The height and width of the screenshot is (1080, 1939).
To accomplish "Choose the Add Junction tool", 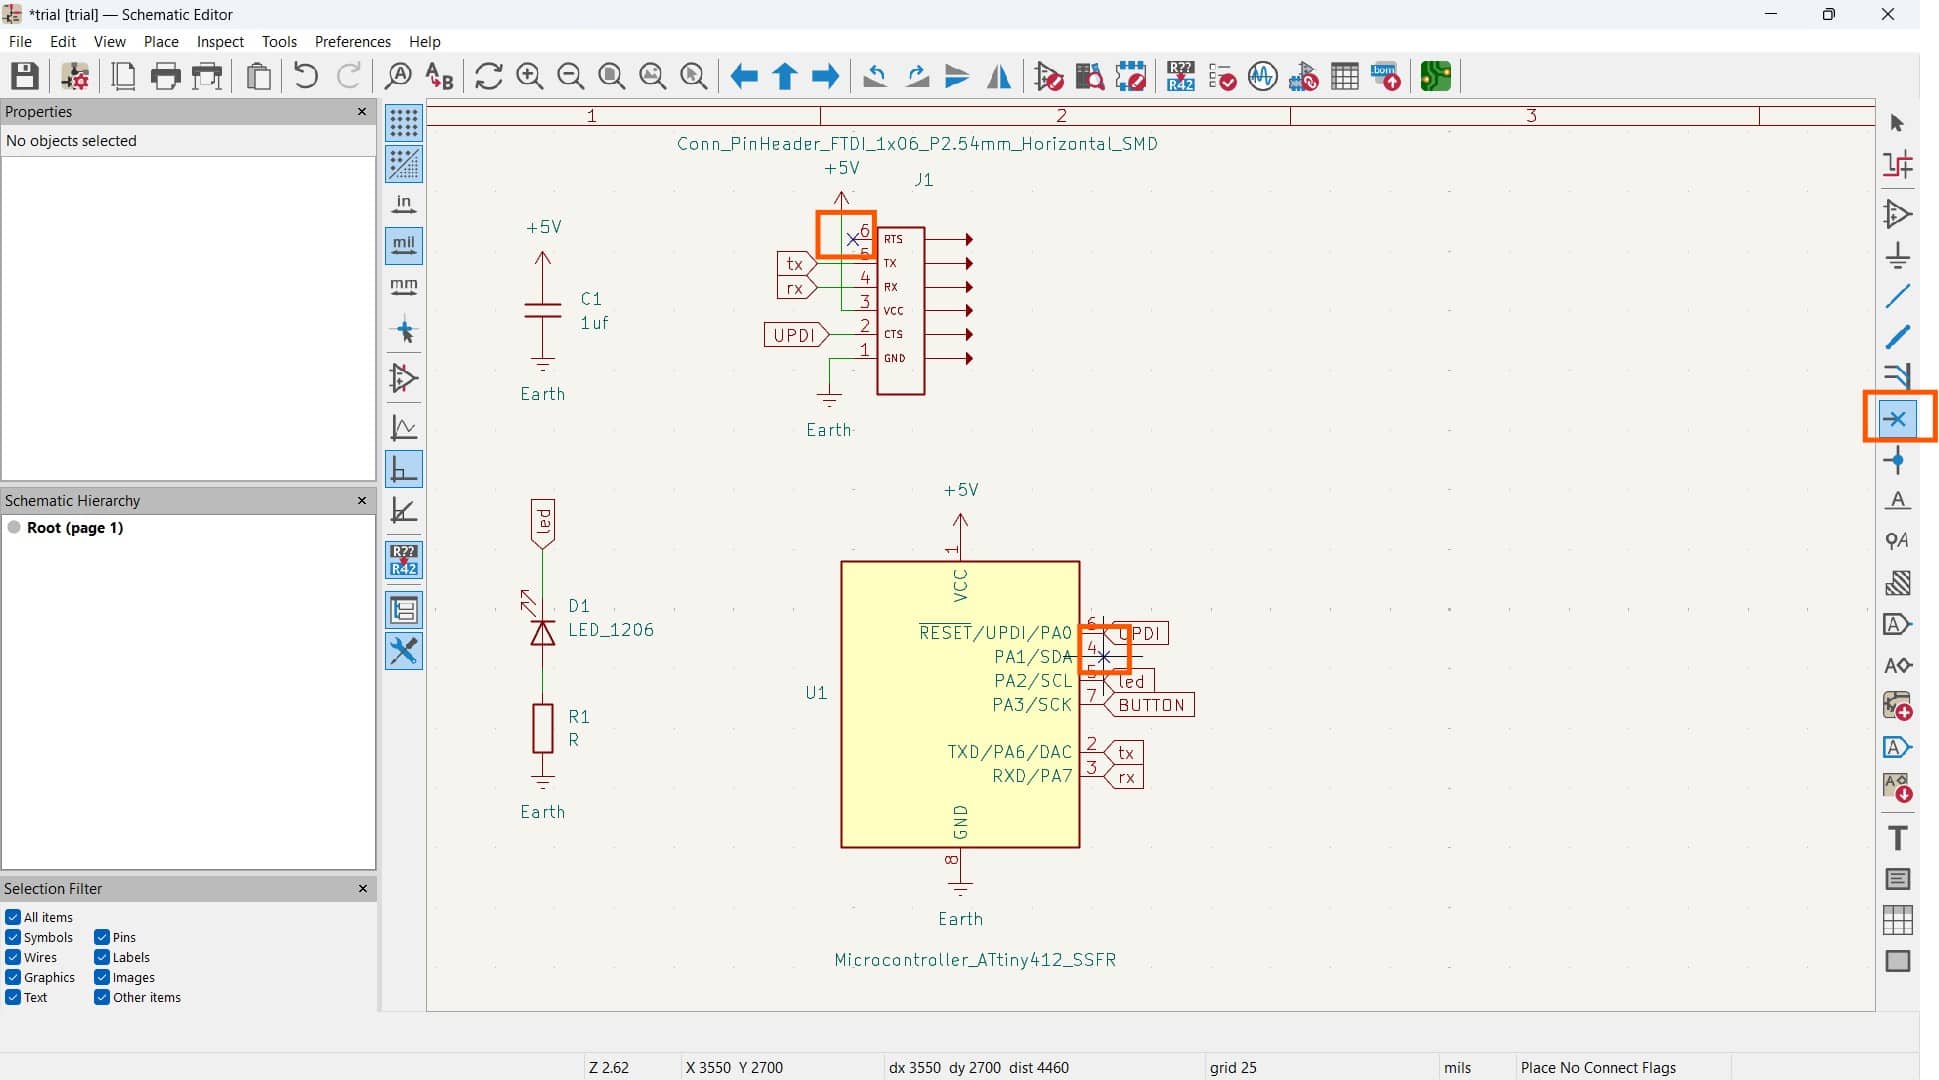I will (1897, 460).
